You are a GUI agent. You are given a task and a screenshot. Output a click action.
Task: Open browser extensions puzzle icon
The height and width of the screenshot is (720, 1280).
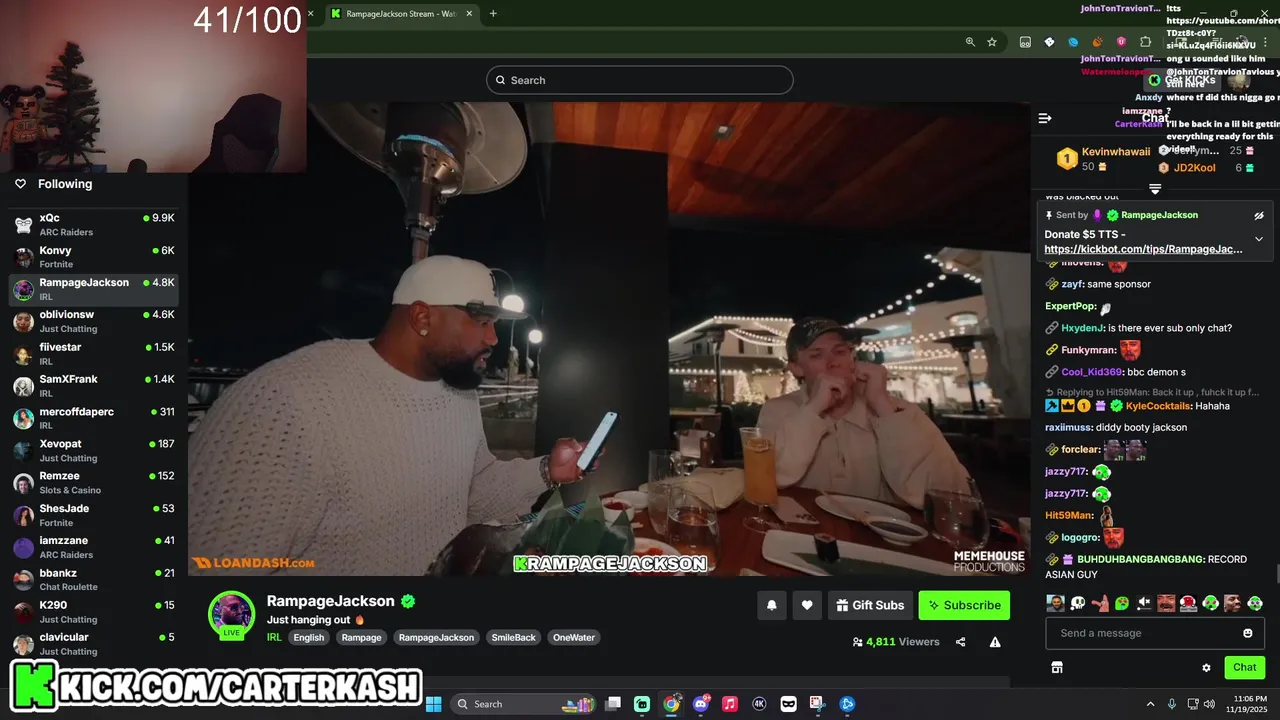1146,42
